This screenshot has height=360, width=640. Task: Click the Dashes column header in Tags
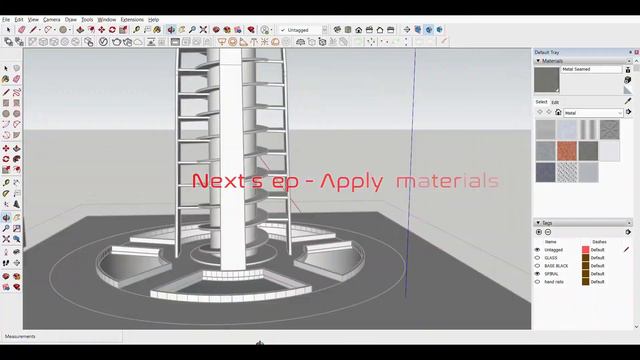click(x=599, y=242)
